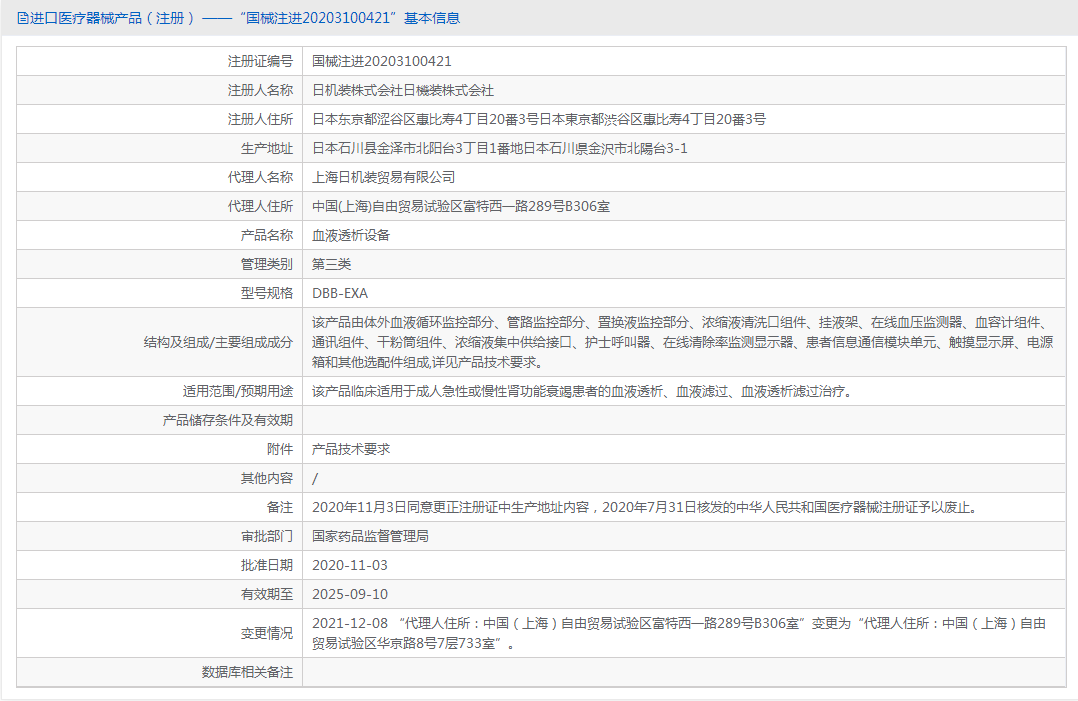Screen dimensions: 1078x701
Task: Select approval date 2020-11-03
Action: (x=350, y=565)
